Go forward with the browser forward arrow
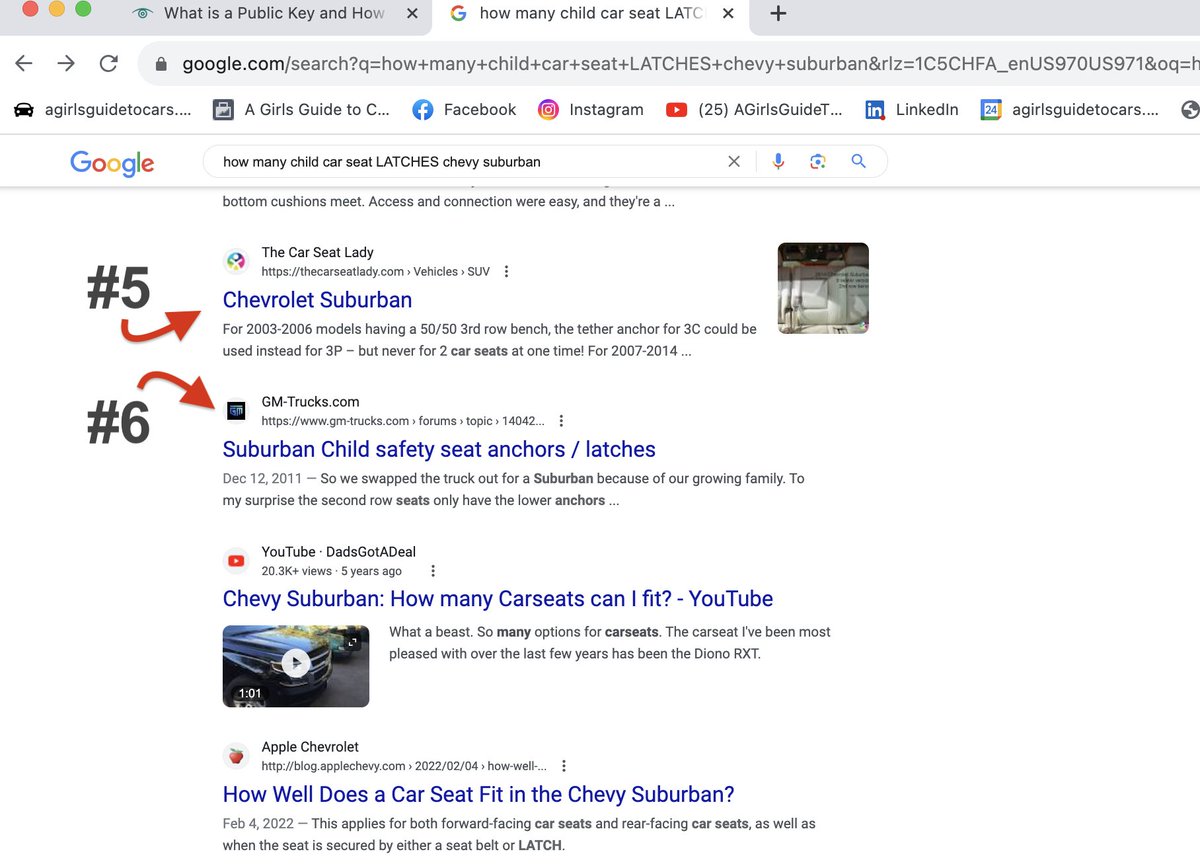This screenshot has height=866, width=1200. point(66,64)
